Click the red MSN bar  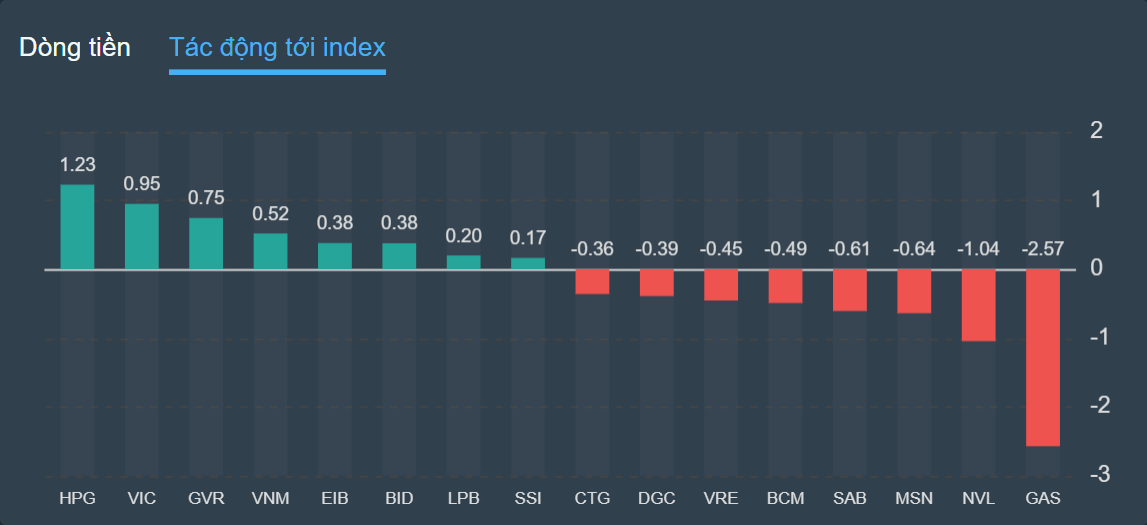[x=914, y=291]
